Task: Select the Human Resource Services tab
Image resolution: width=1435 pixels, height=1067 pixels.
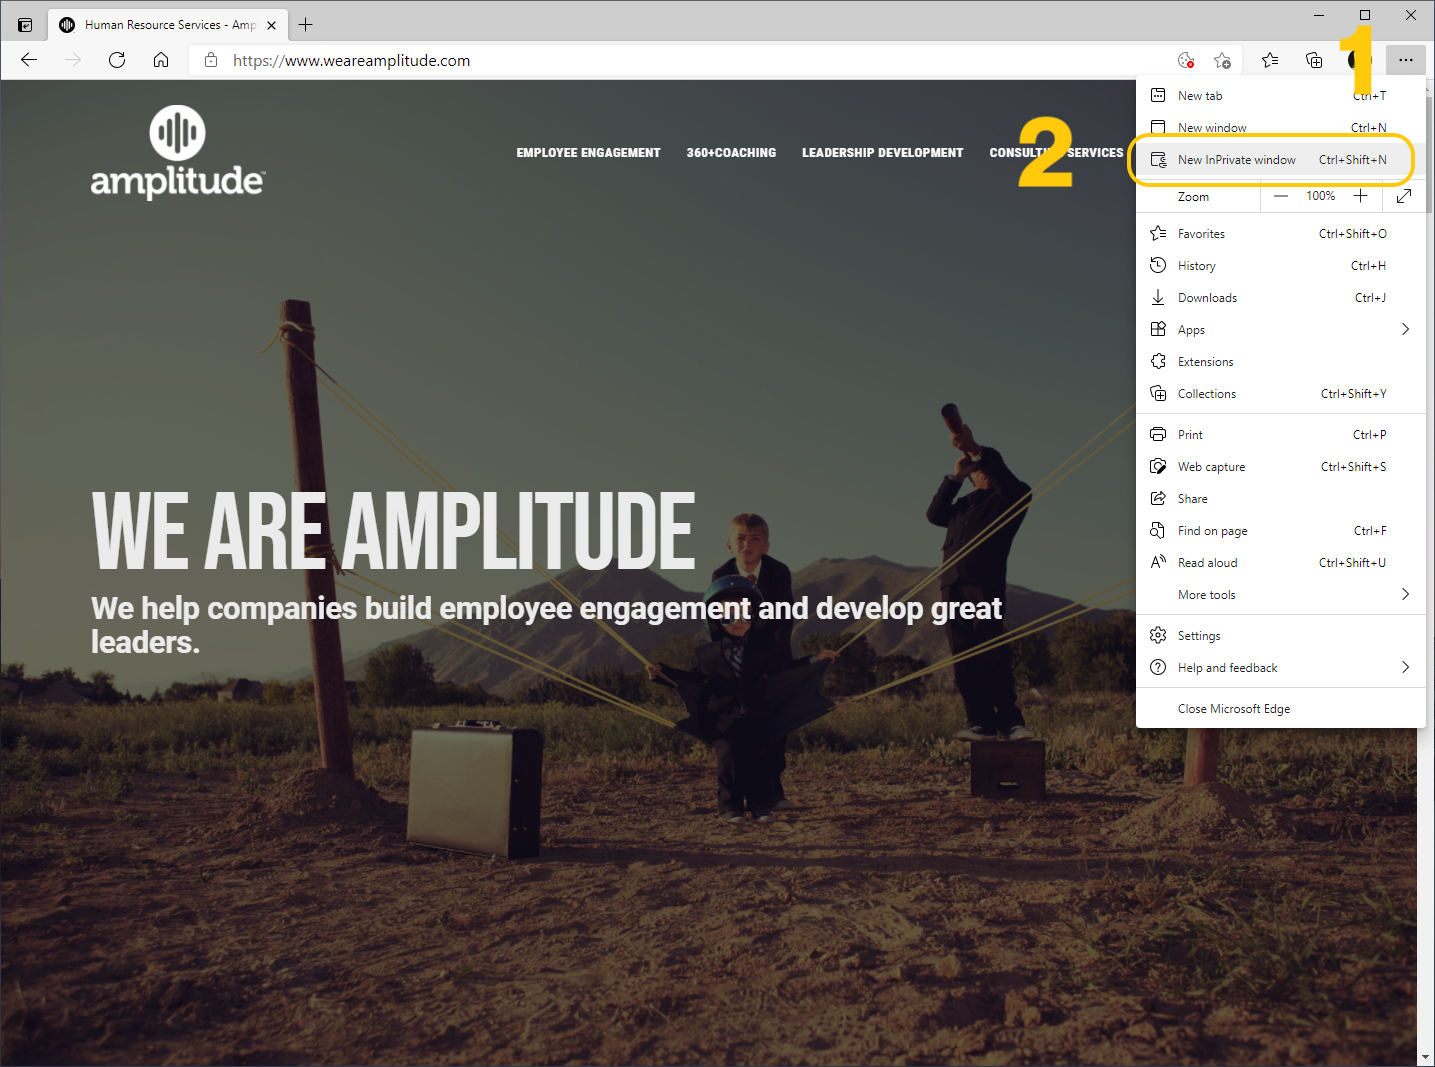Action: (168, 25)
